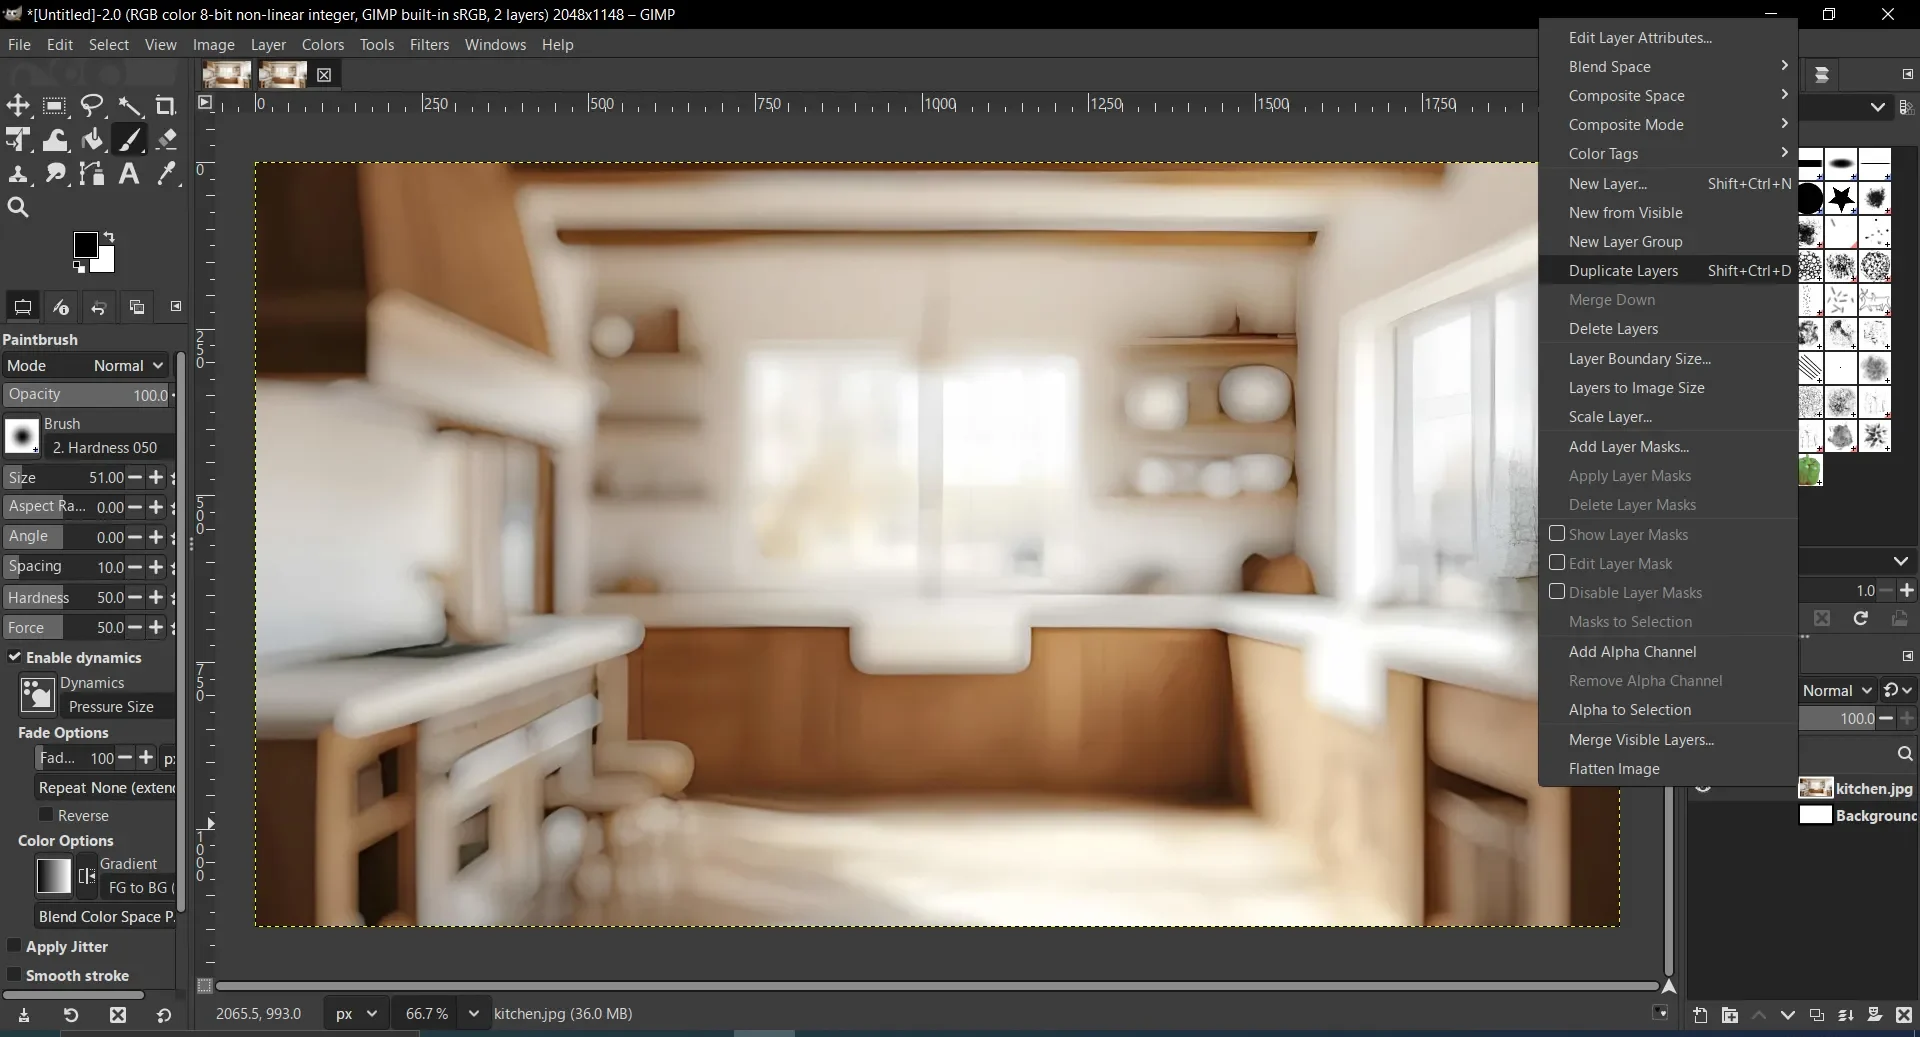Open the Device Status tab

tap(60, 307)
